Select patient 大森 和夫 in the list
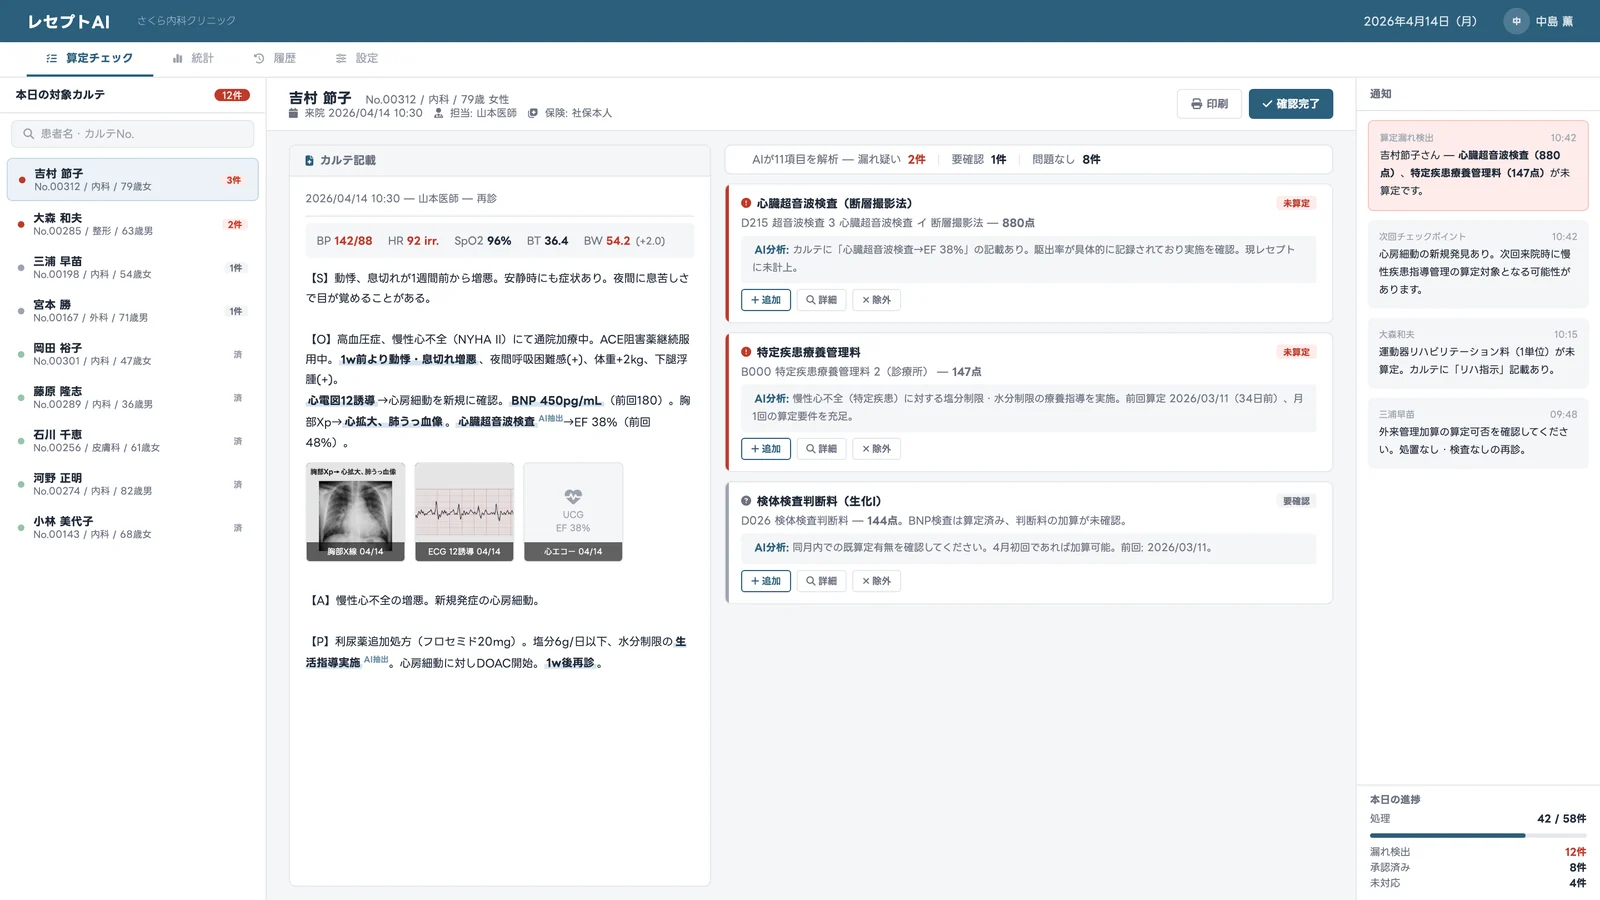The image size is (1600, 900). coord(133,224)
